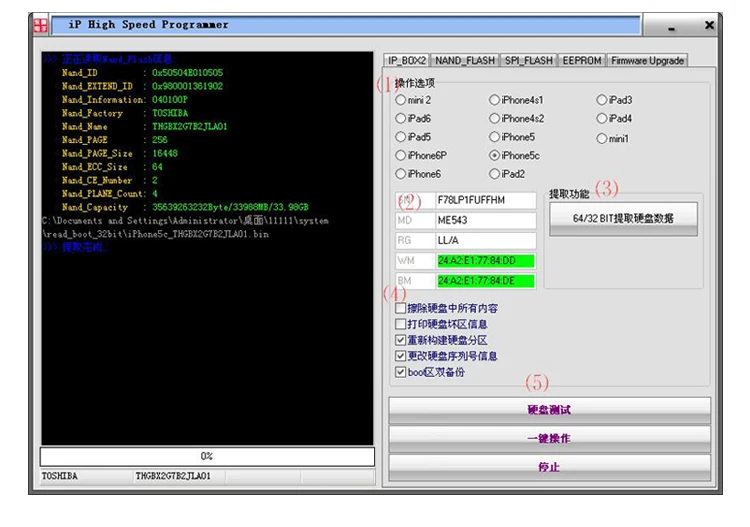Choose the iPad3 device option
The height and width of the screenshot is (527, 750).
click(x=601, y=100)
